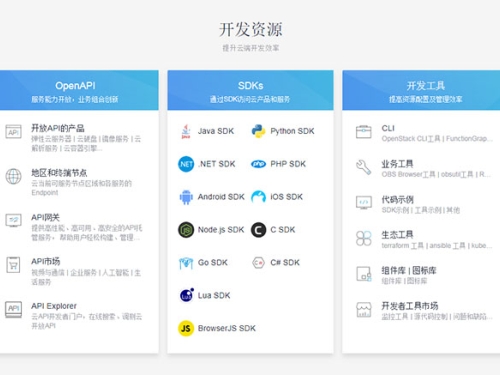Open the Lua SDK text link

214,295
